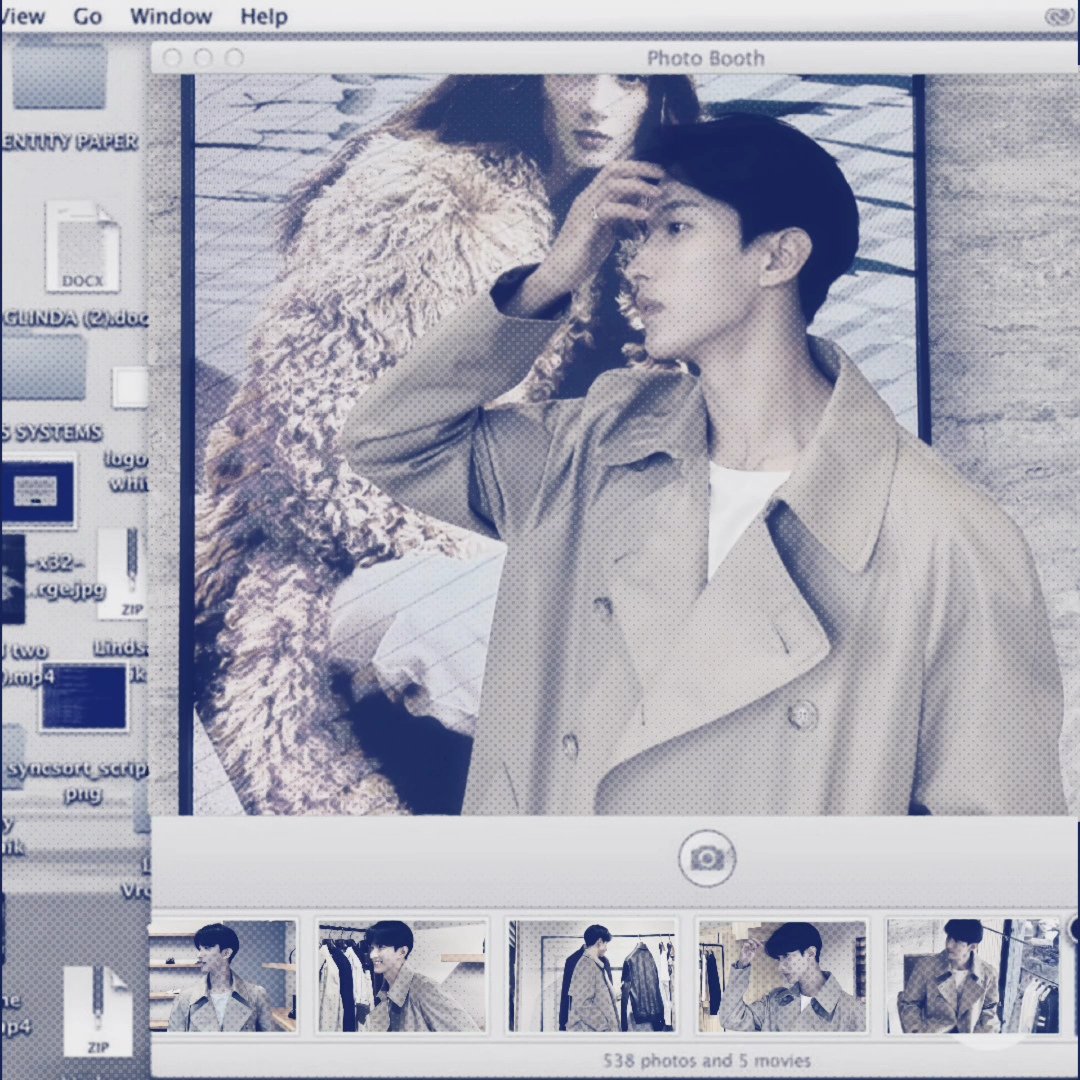The image size is (1080, 1080).
Task: Select the screenshot thumbnail icon under S SYSTEMS
Action: (x=39, y=491)
